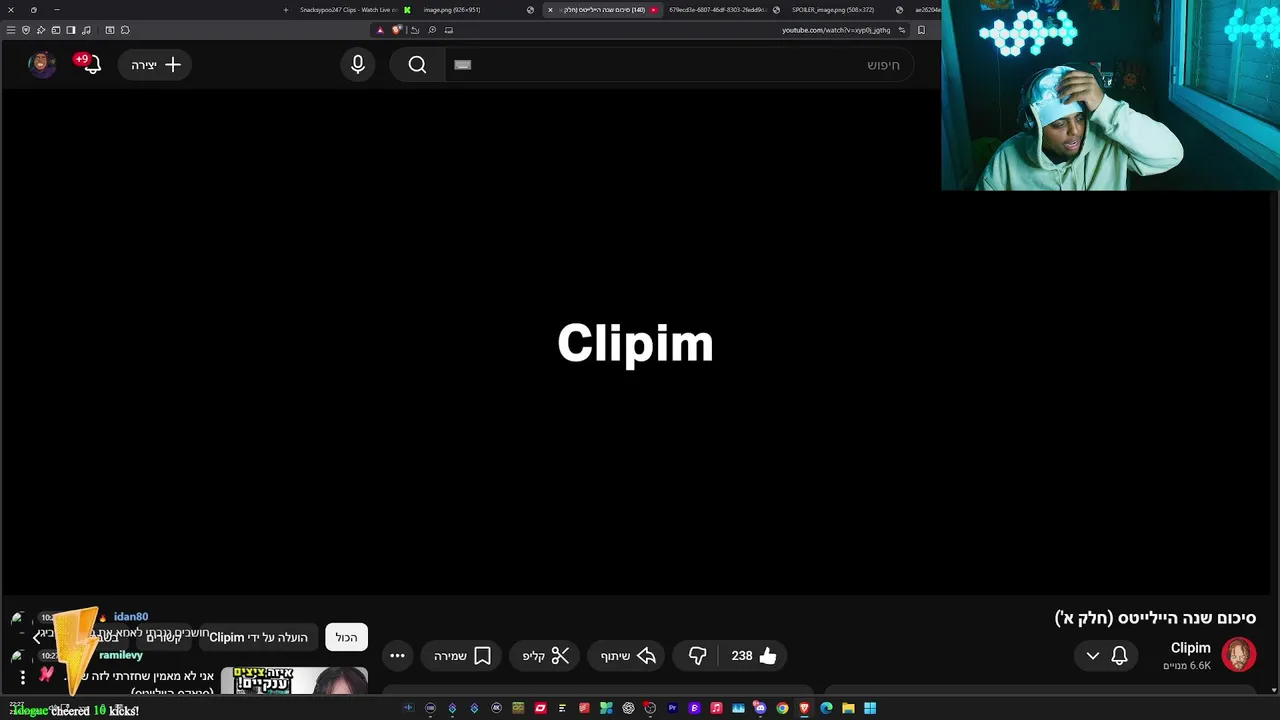
Task: Close the active YouTube tab
Action: click(x=550, y=10)
